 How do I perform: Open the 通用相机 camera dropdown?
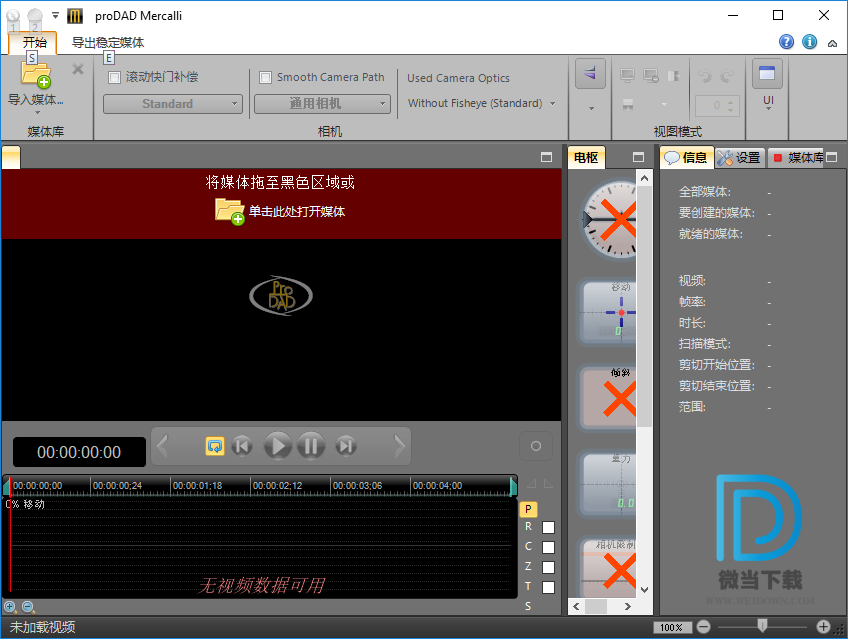(322, 104)
